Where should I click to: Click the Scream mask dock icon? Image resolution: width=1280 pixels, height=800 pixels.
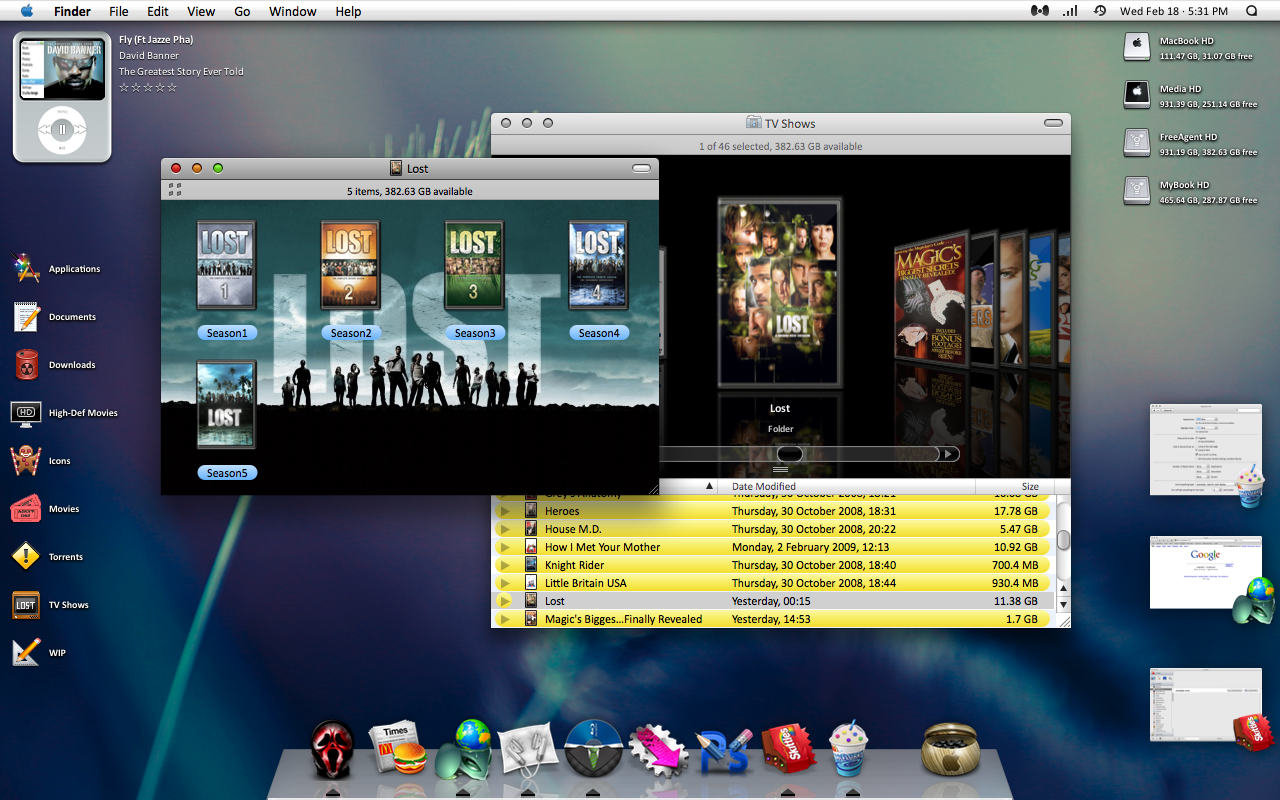tap(333, 750)
